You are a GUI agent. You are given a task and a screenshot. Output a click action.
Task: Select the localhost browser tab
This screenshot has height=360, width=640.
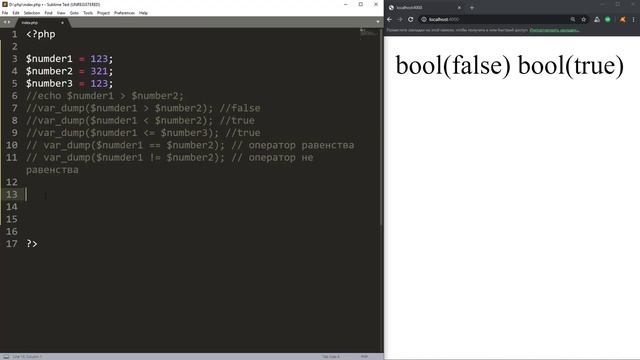(424, 7)
